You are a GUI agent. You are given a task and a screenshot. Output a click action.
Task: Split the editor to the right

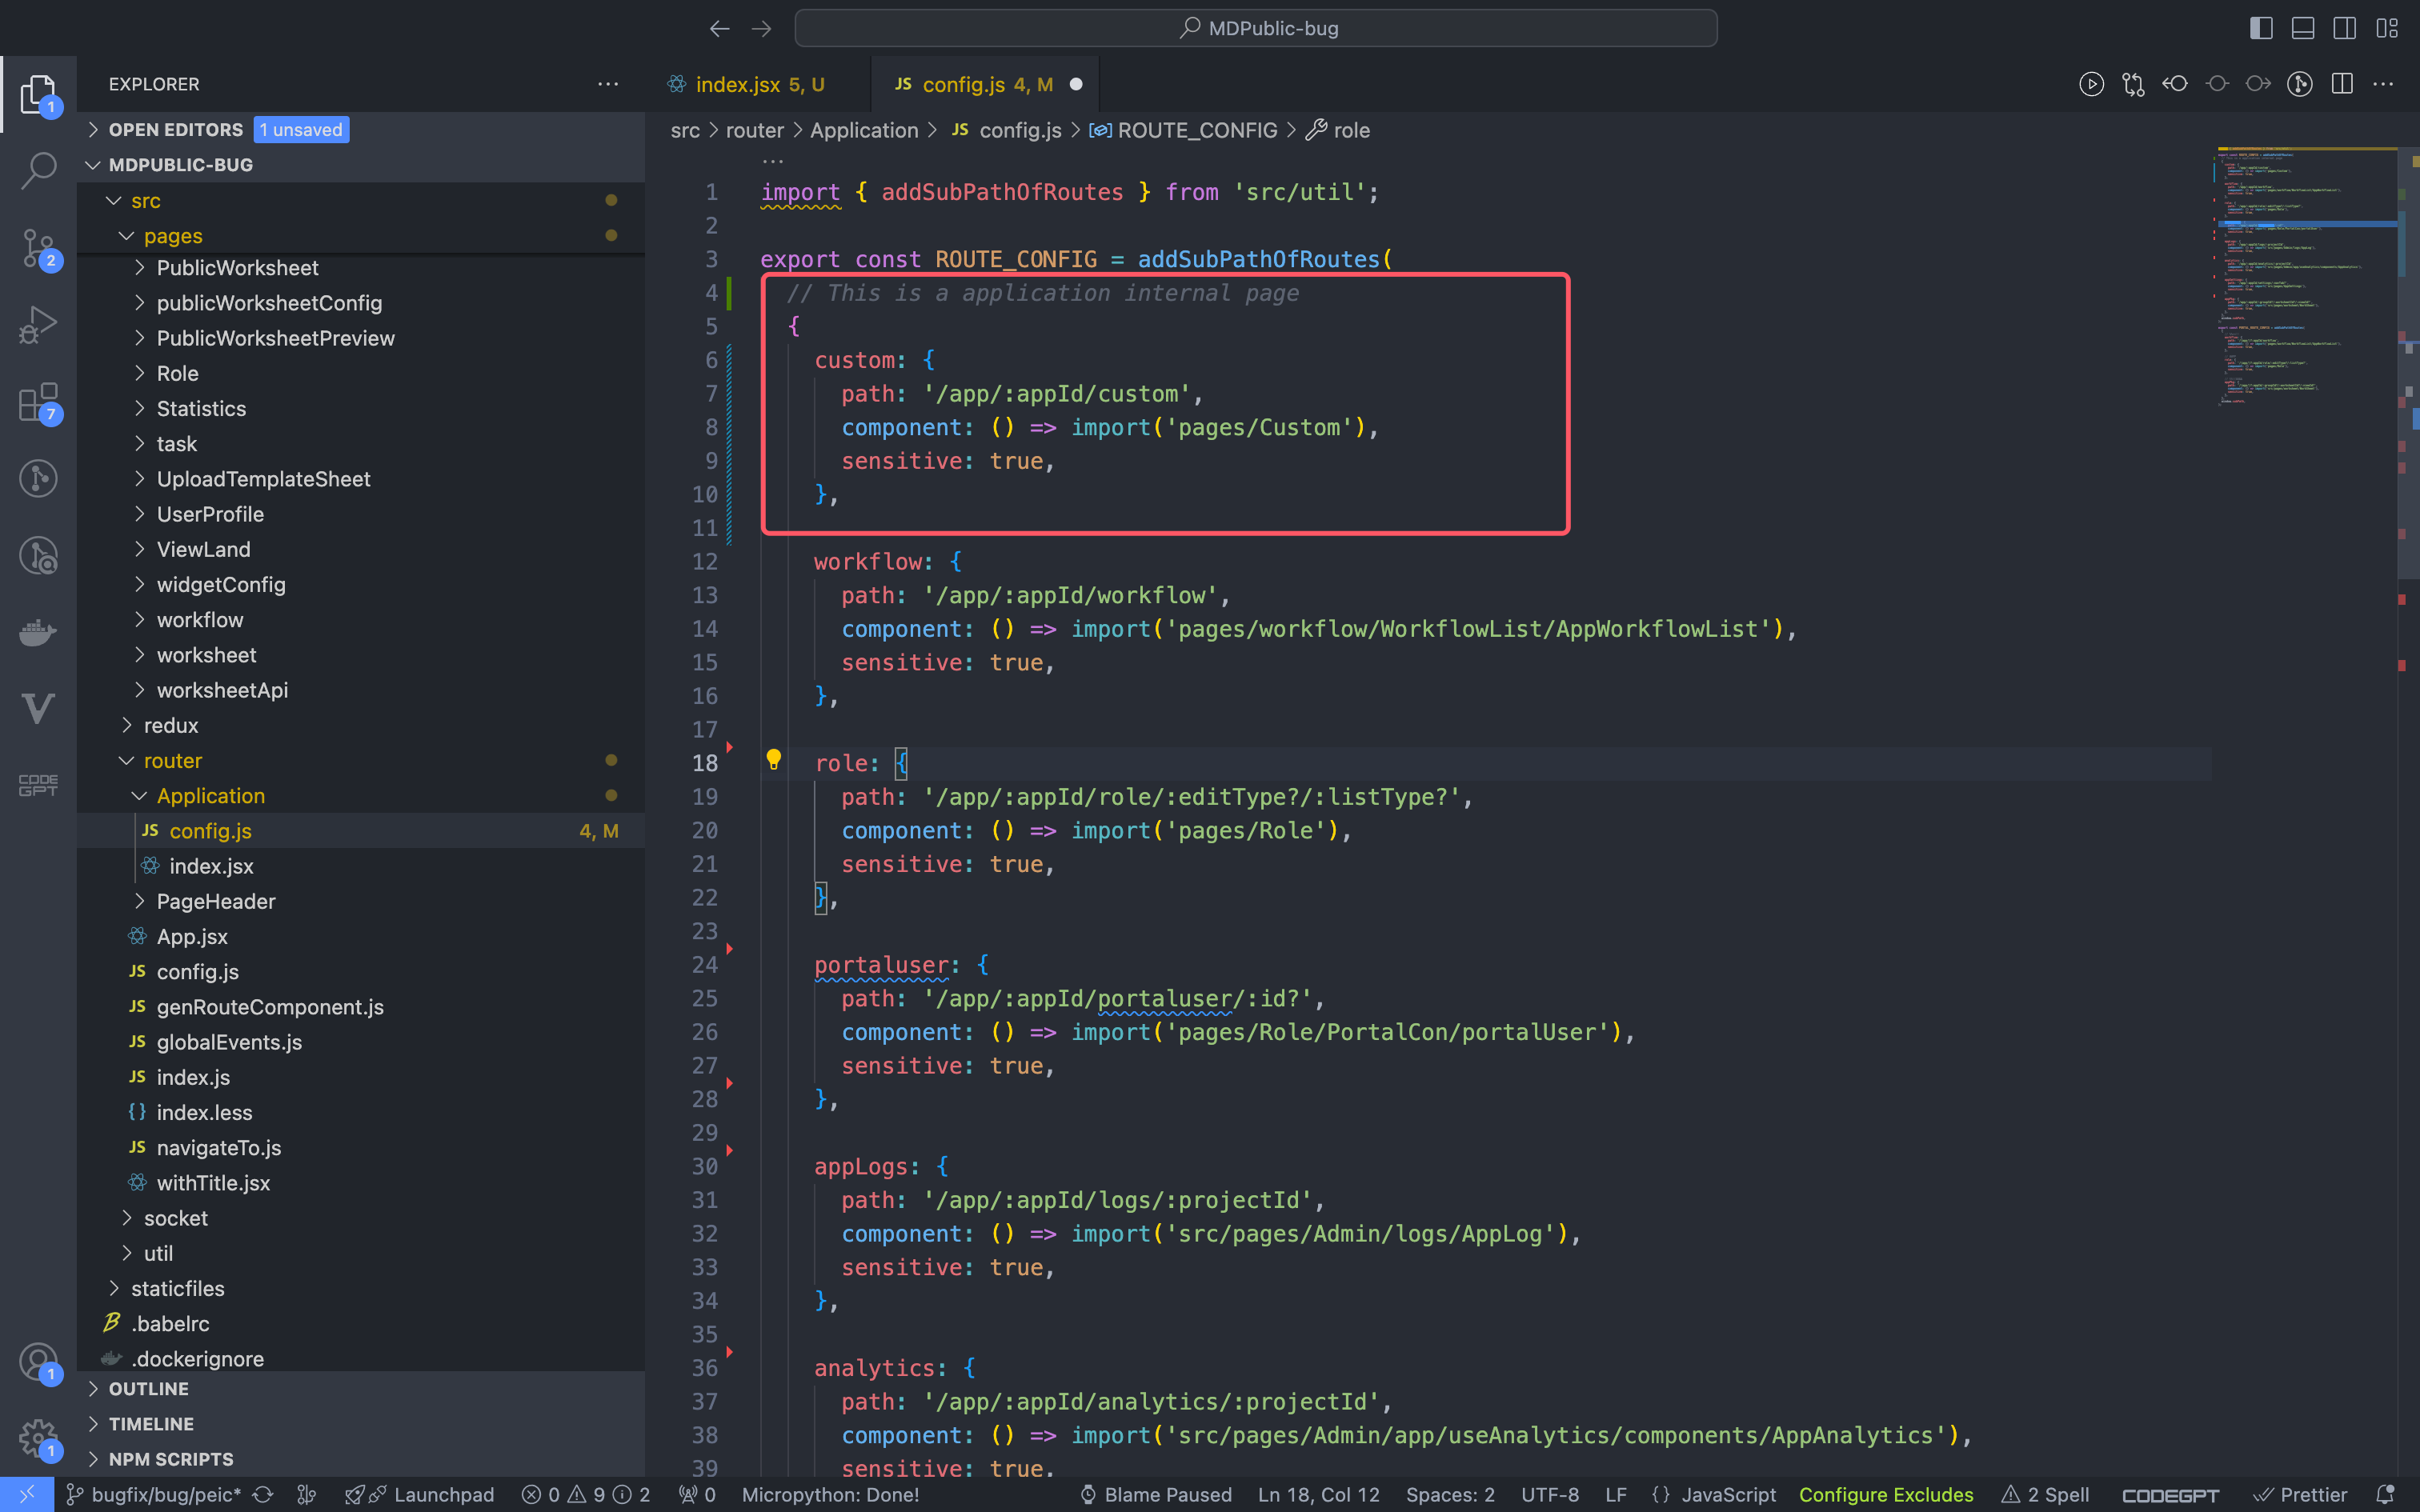2342,84
